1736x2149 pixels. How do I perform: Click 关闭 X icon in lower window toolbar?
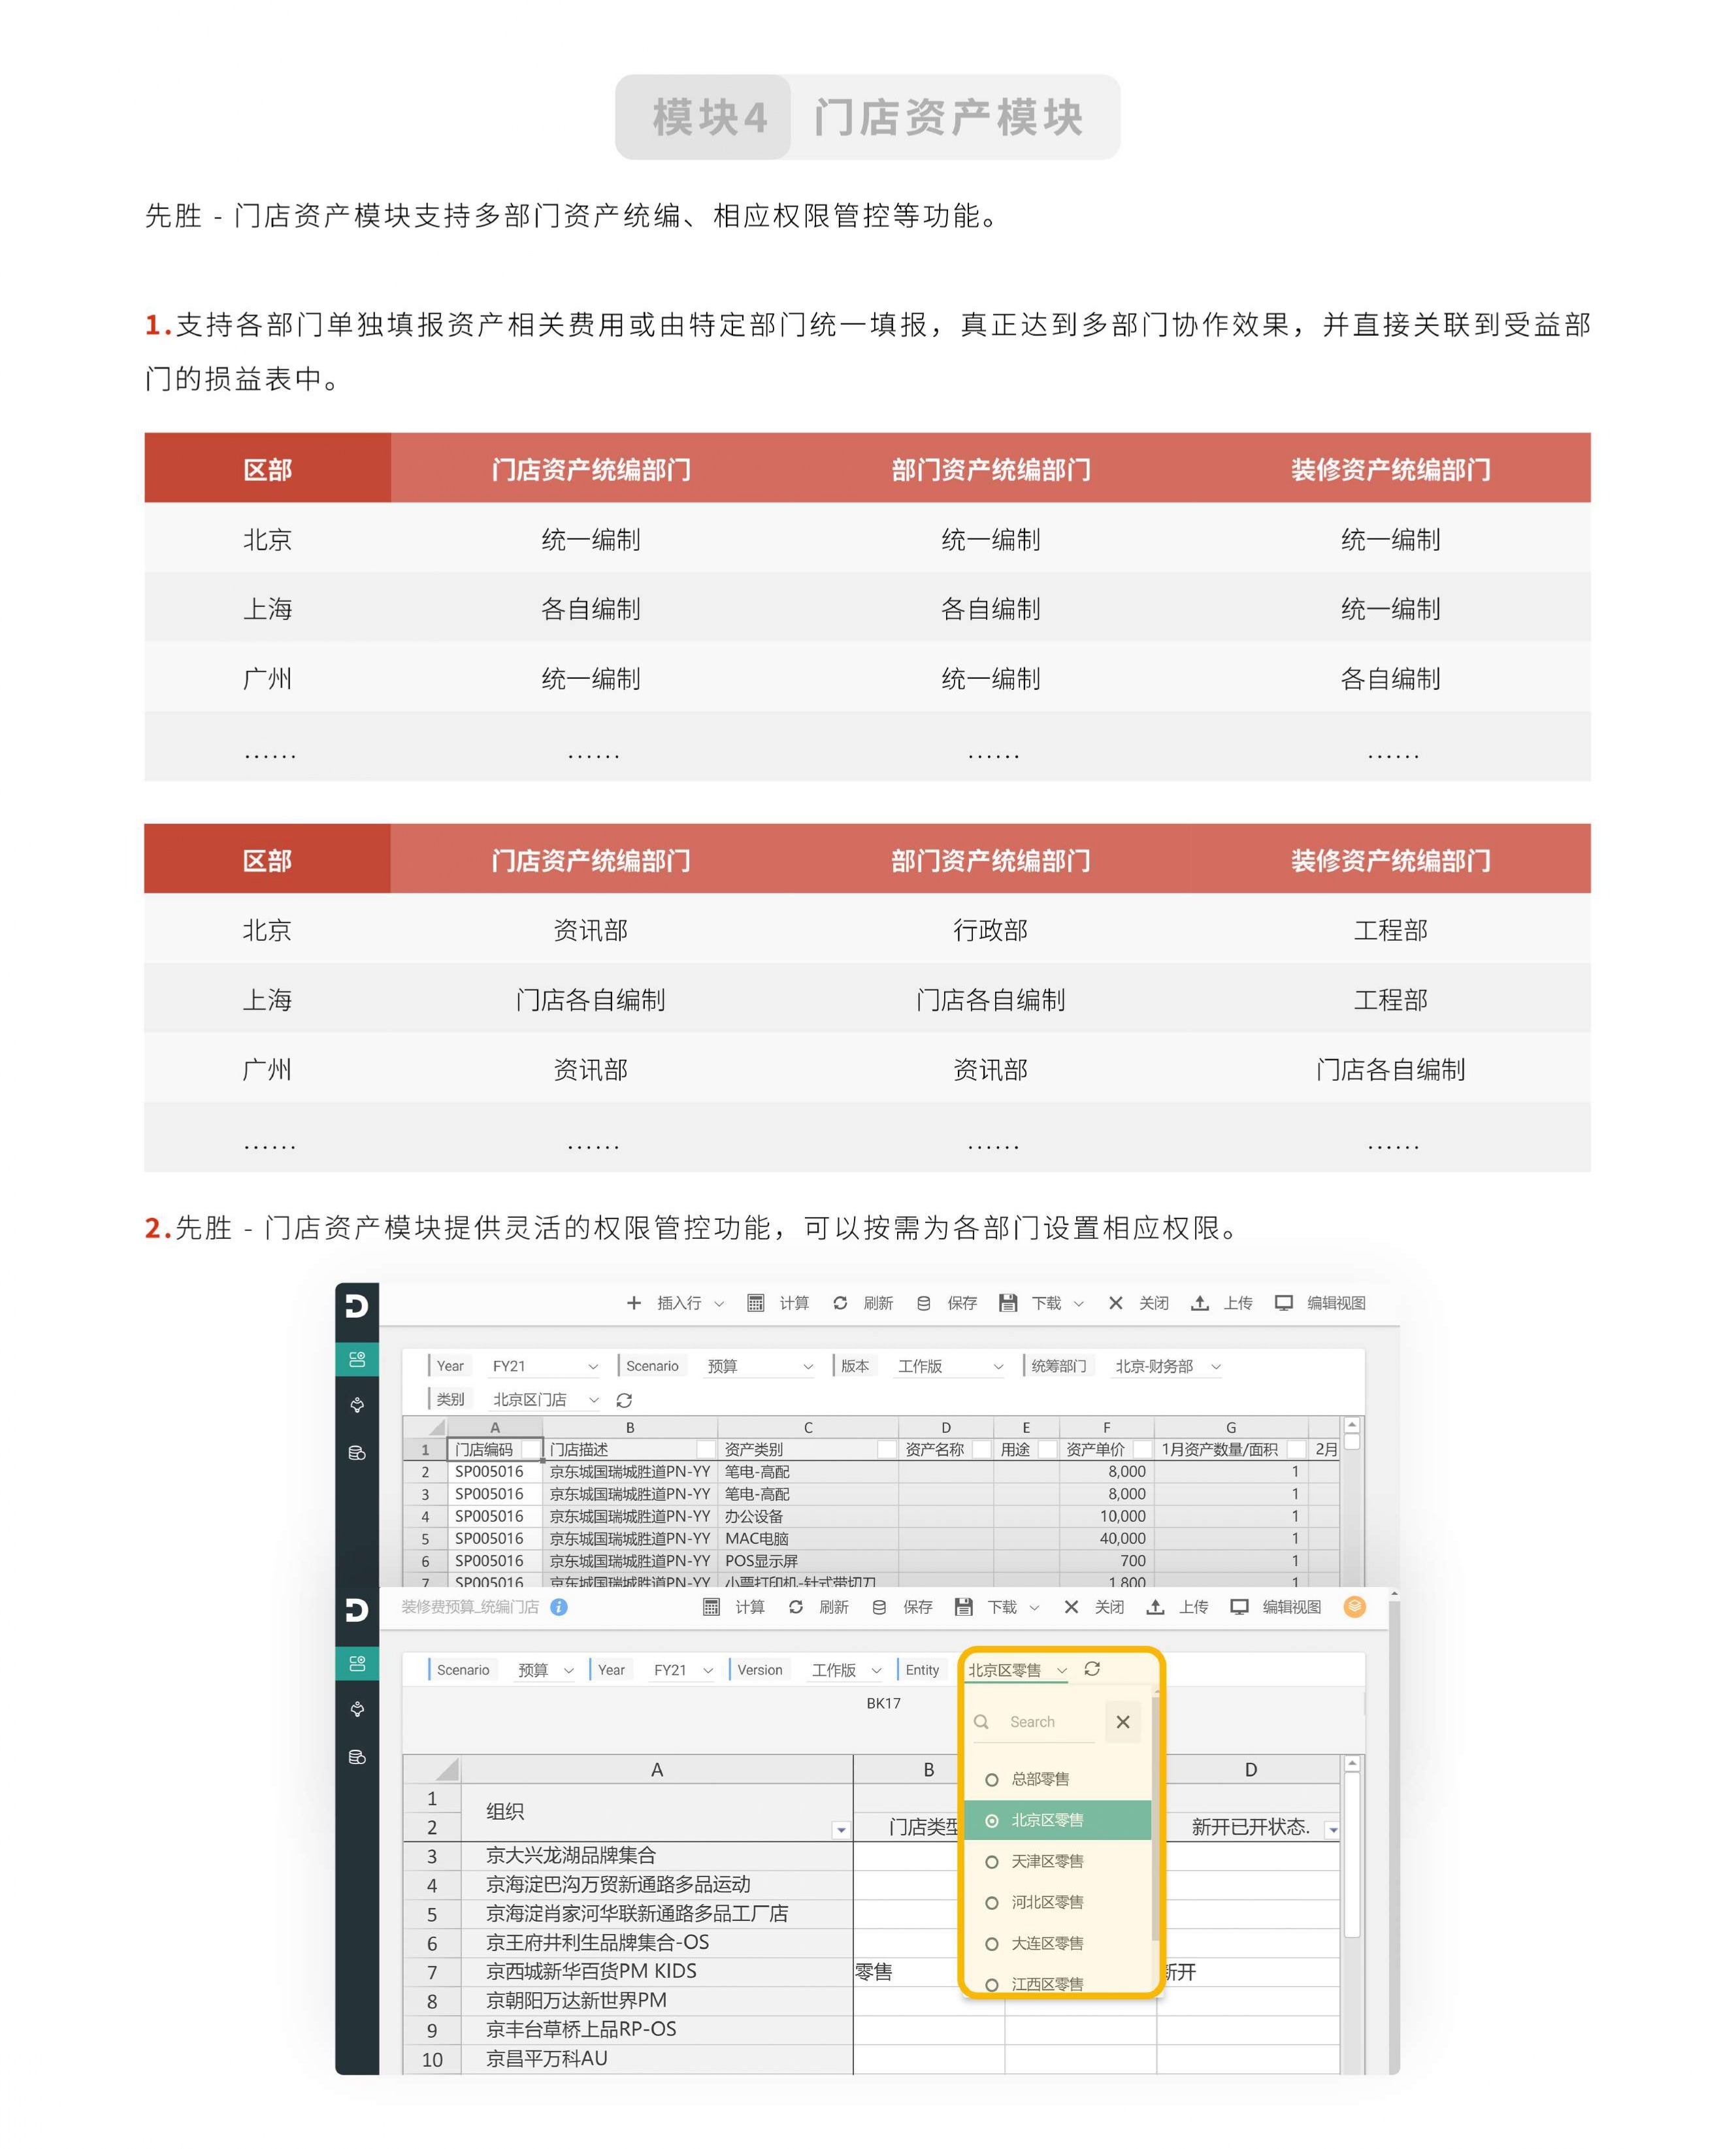(1071, 1606)
